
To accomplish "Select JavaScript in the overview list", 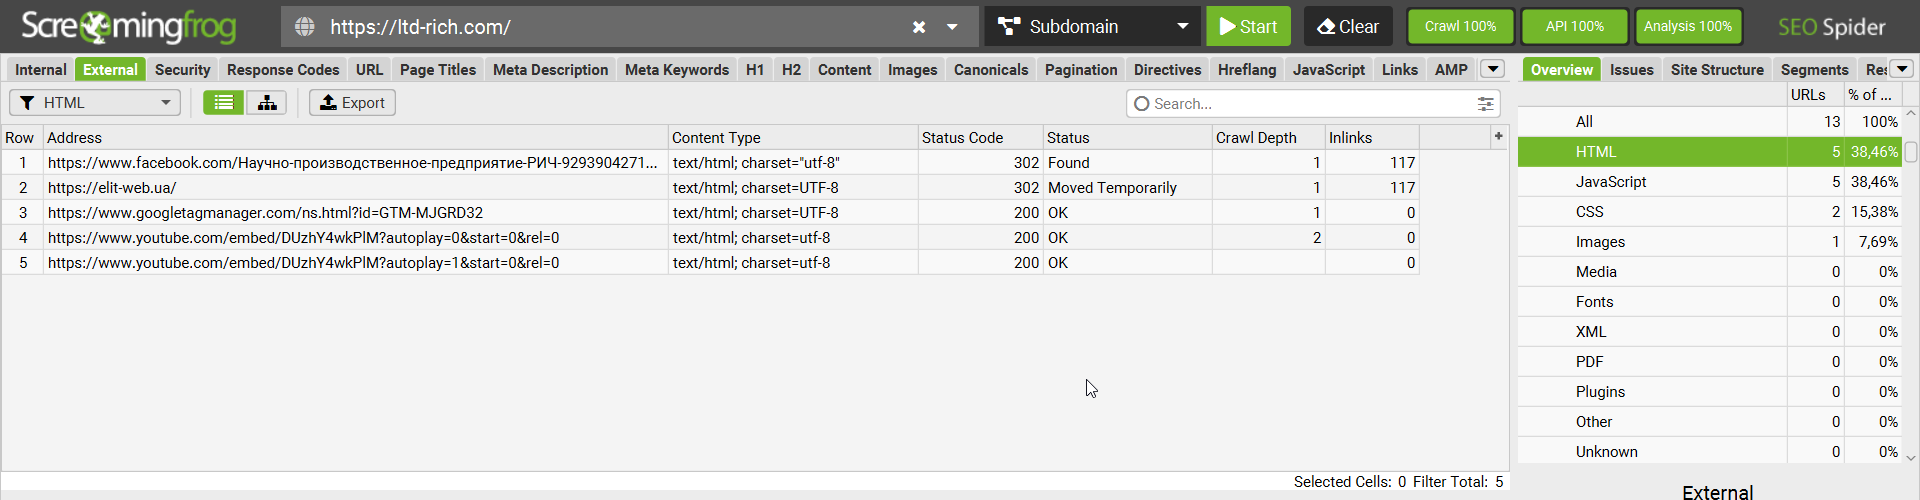I will pos(1709,181).
